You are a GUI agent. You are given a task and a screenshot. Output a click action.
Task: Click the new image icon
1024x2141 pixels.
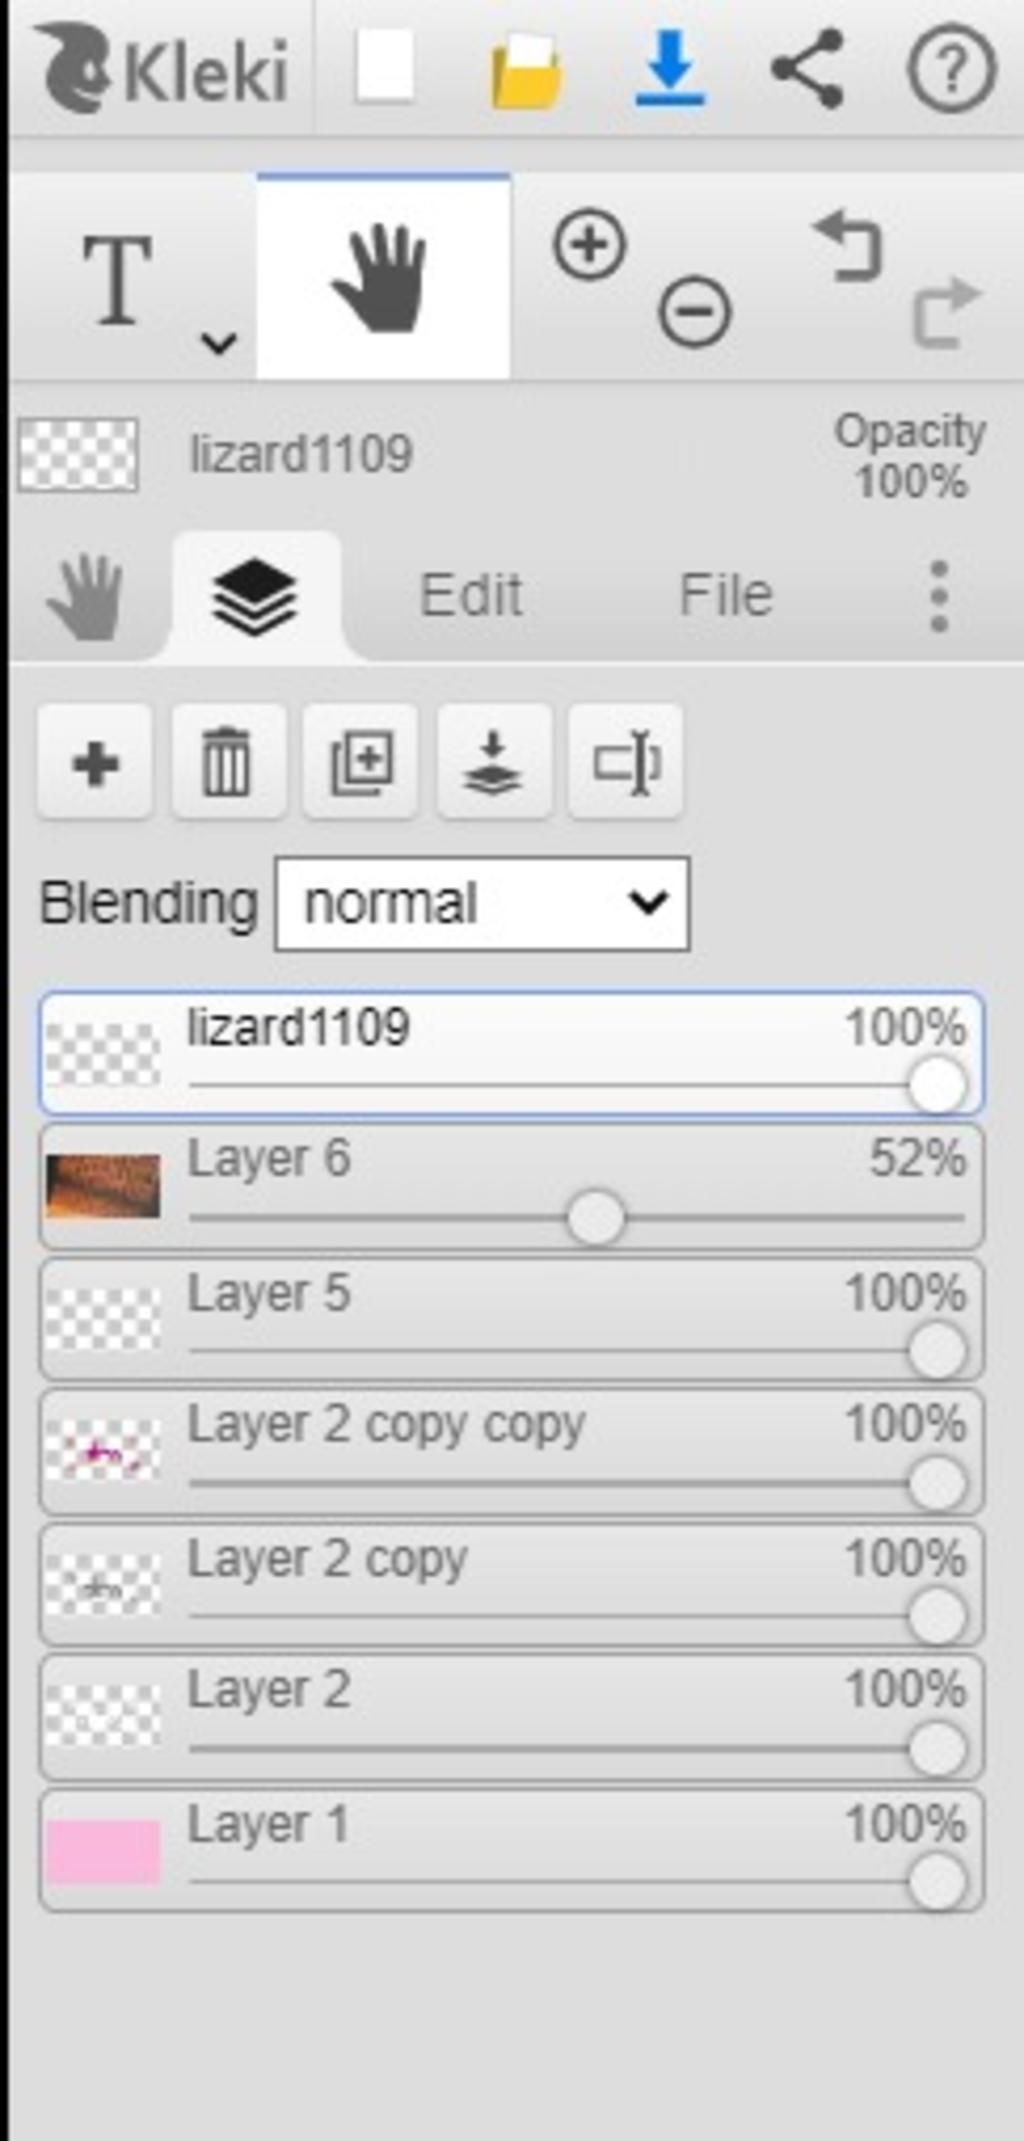(x=385, y=67)
